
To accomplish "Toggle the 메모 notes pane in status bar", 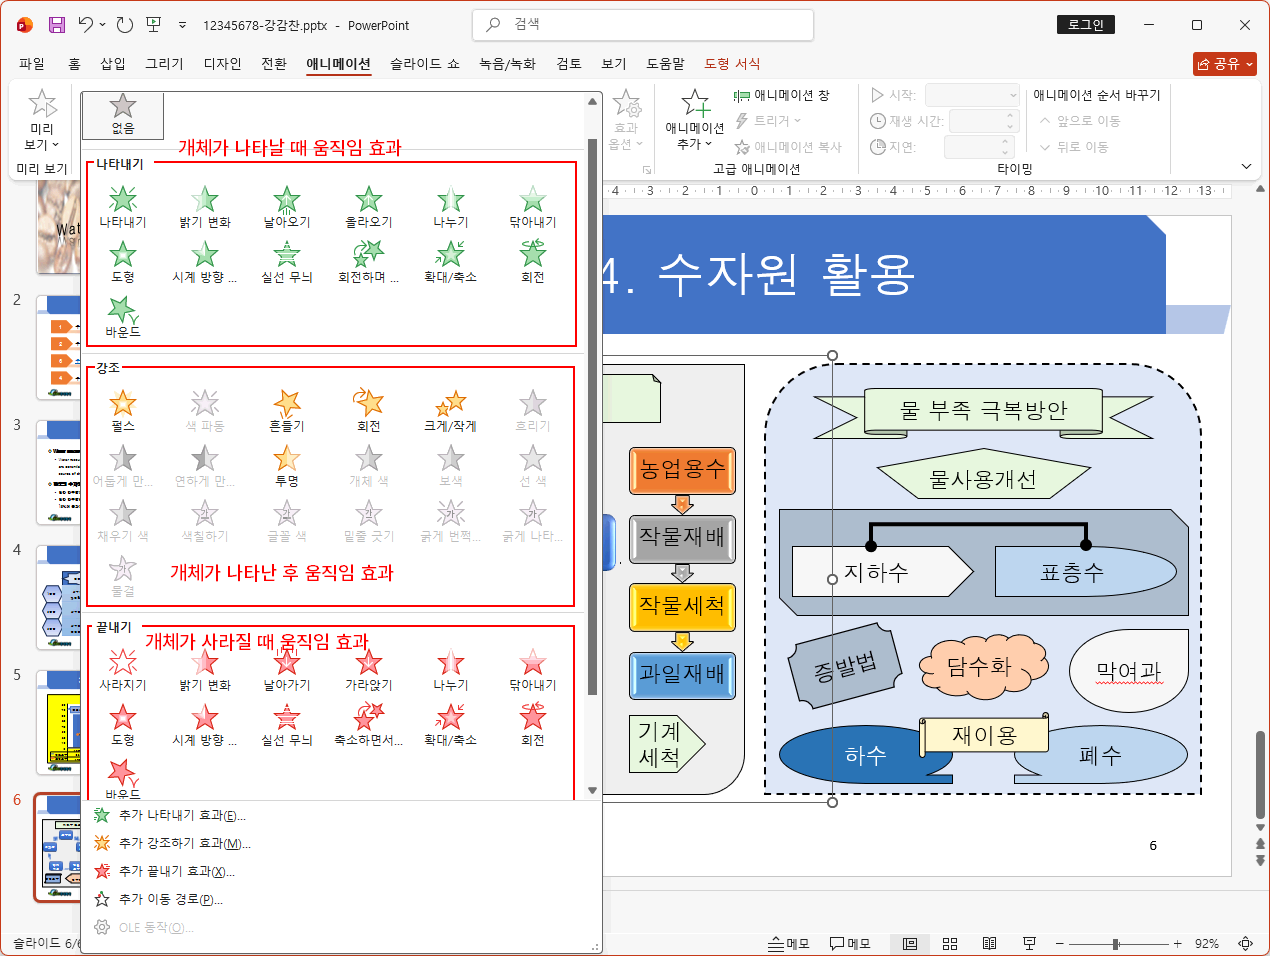I will [x=847, y=943].
